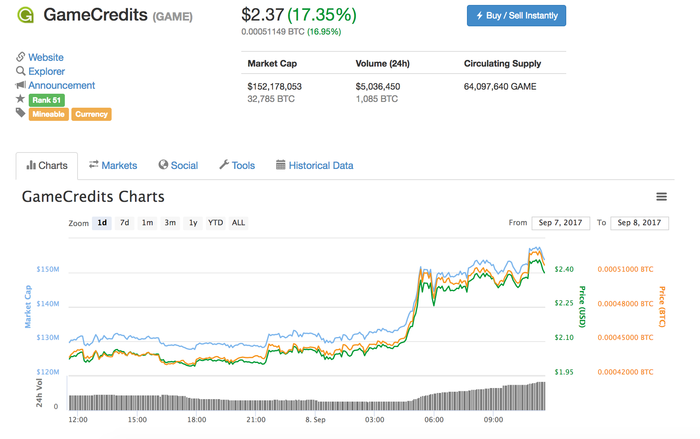The image size is (700, 439).
Task: Click the megaphone icon beside Announcement
Action: click(x=21, y=85)
